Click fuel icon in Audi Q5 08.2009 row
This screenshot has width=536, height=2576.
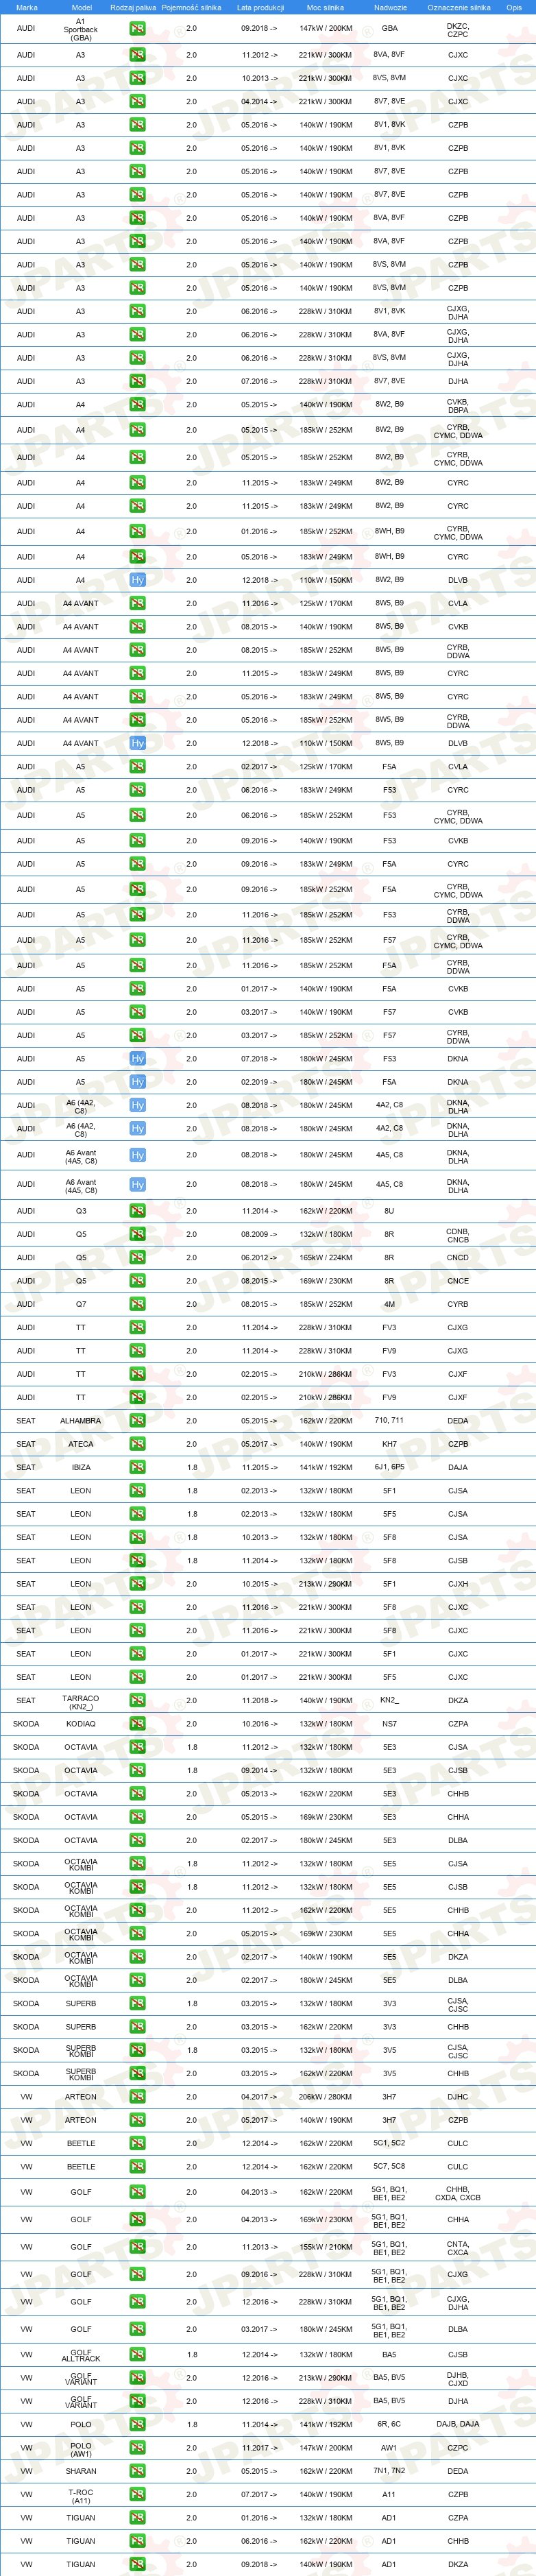click(137, 1234)
